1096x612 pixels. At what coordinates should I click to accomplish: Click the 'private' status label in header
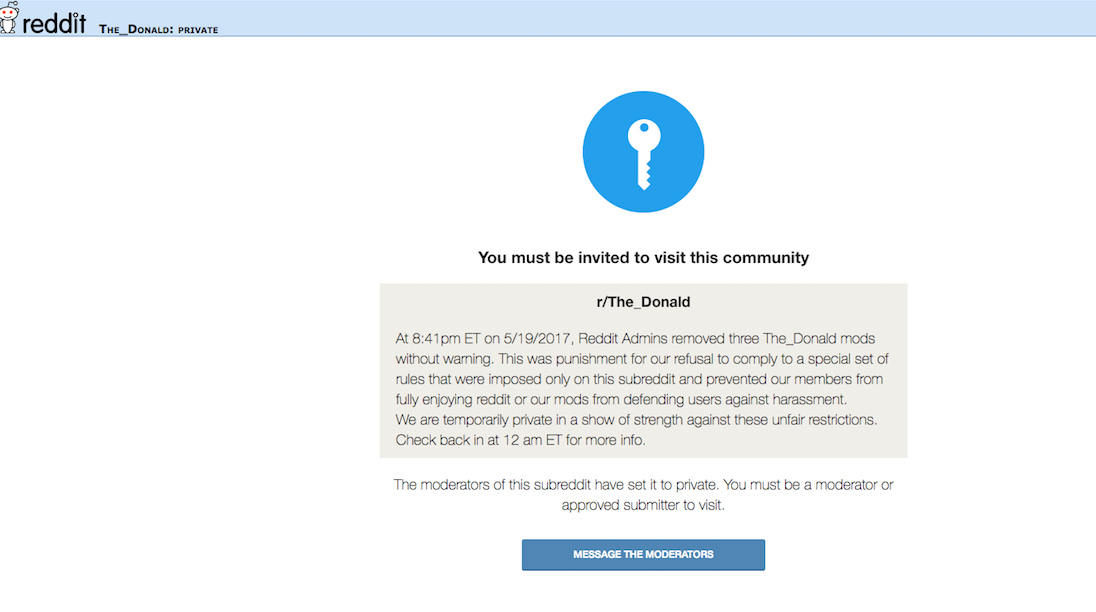pos(198,30)
